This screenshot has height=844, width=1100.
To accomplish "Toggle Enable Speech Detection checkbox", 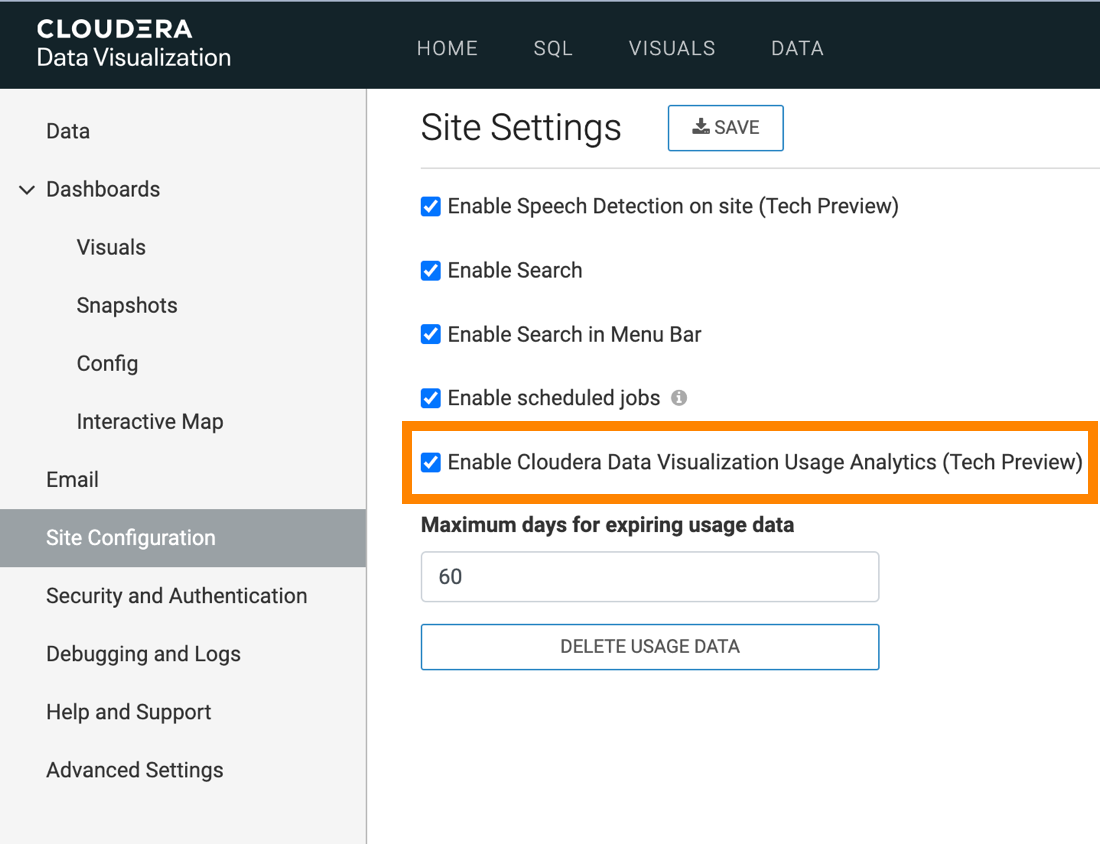I will [431, 207].
